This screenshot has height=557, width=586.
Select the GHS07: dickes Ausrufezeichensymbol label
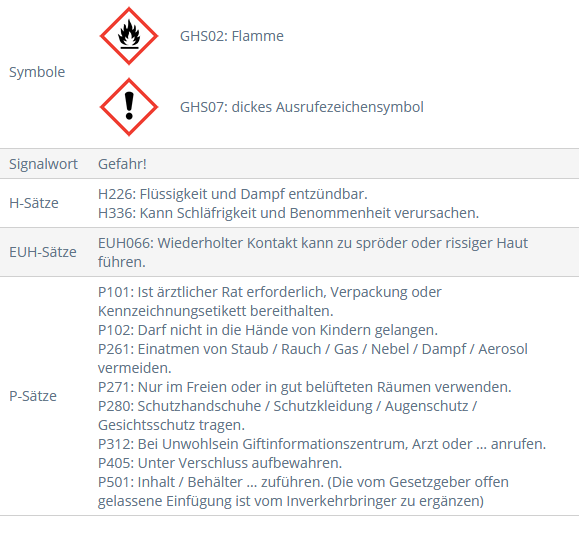[x=302, y=107]
